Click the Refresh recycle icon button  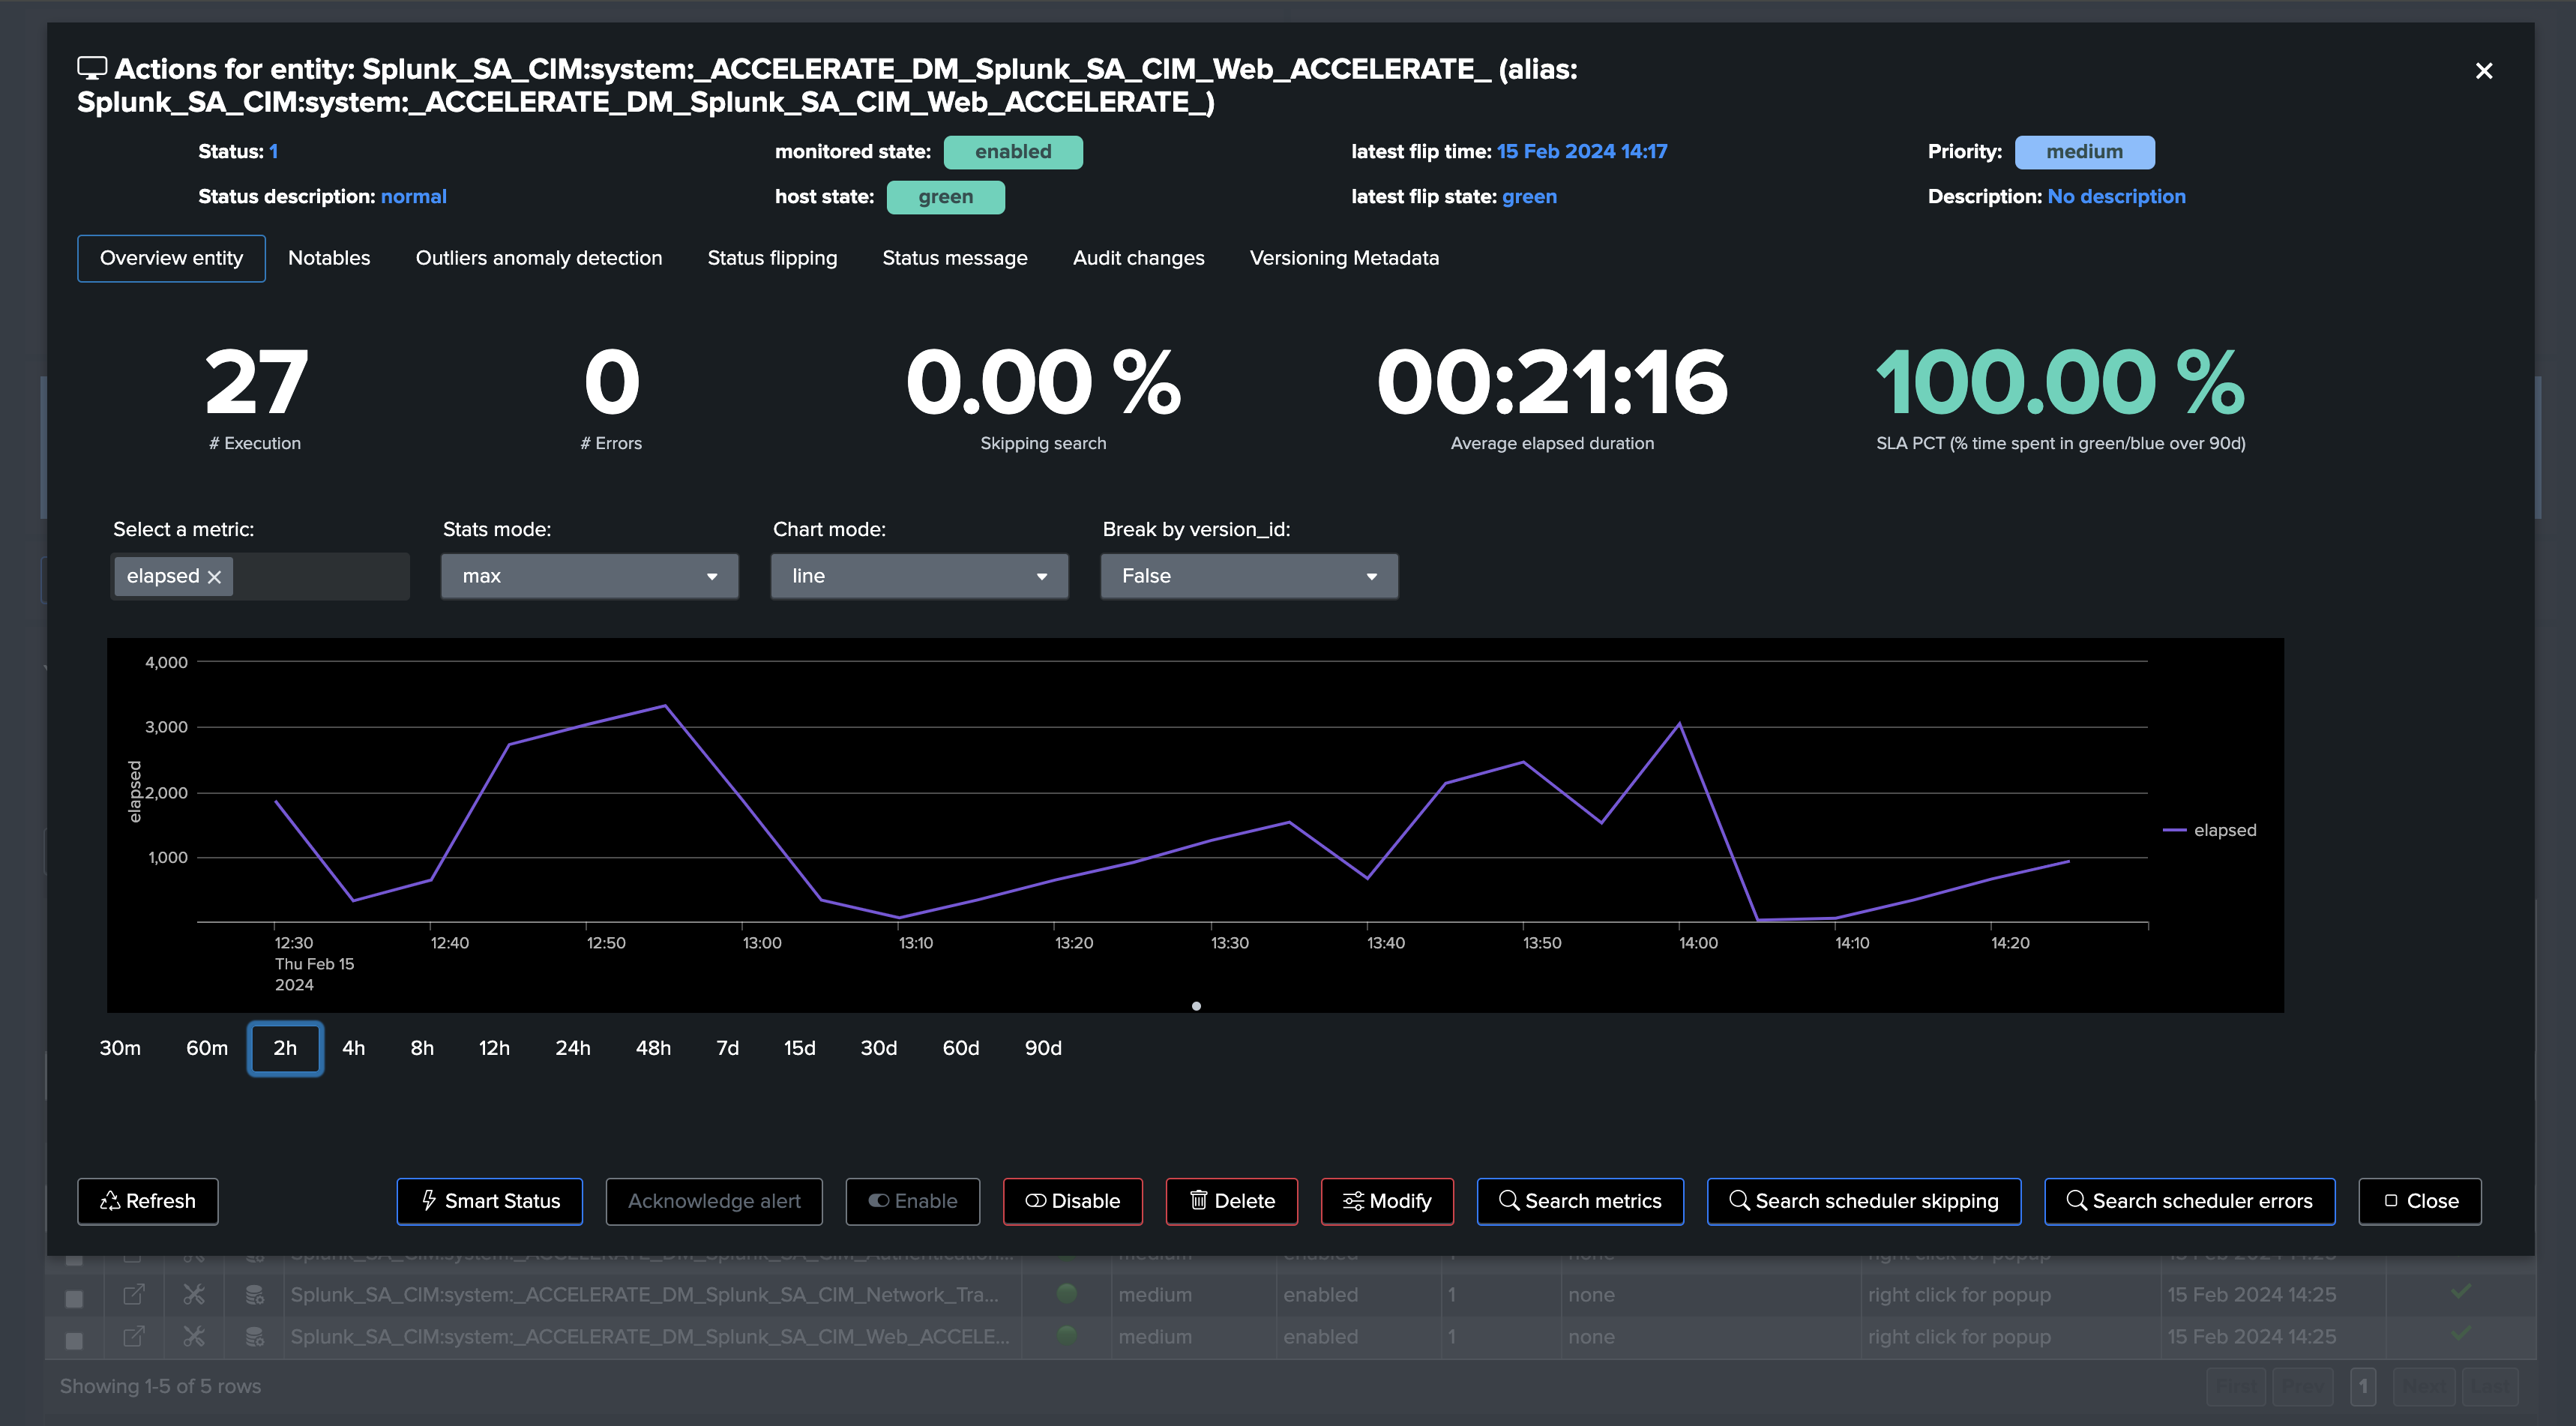pyautogui.click(x=148, y=1201)
